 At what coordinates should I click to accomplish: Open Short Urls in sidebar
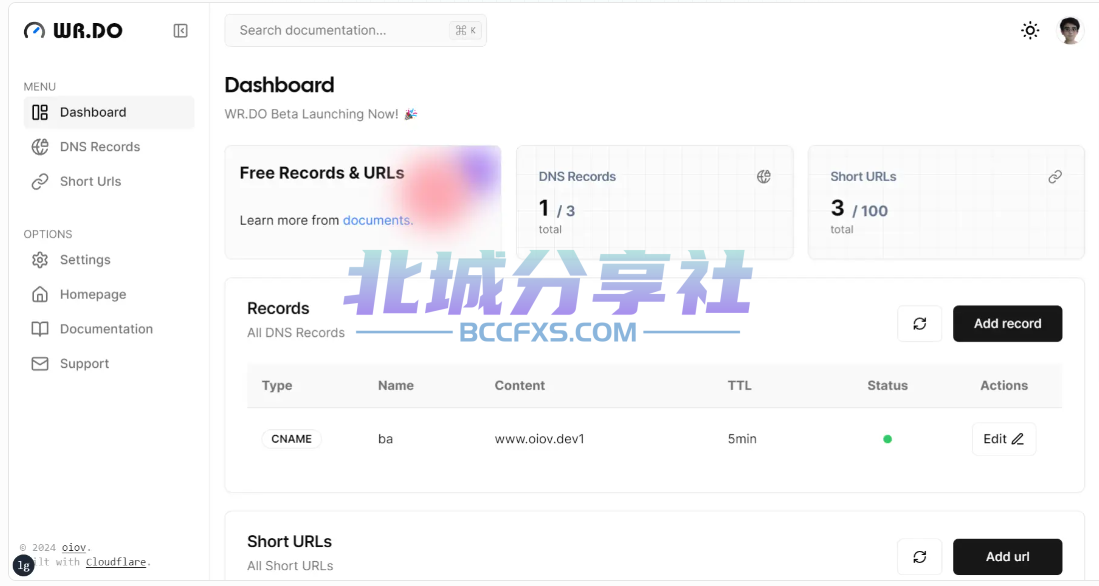(109, 182)
